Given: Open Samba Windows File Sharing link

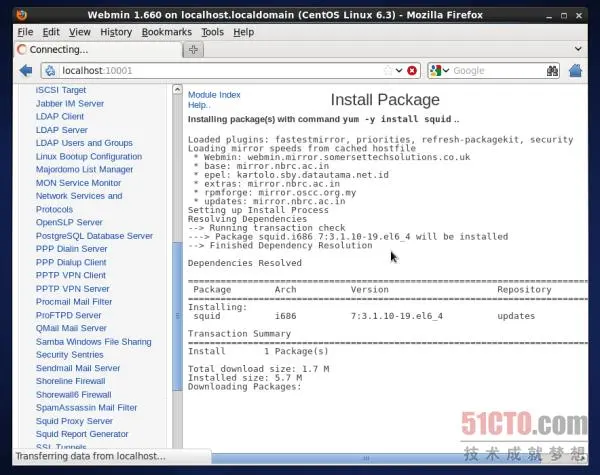Looking at the screenshot, I should tap(93, 342).
